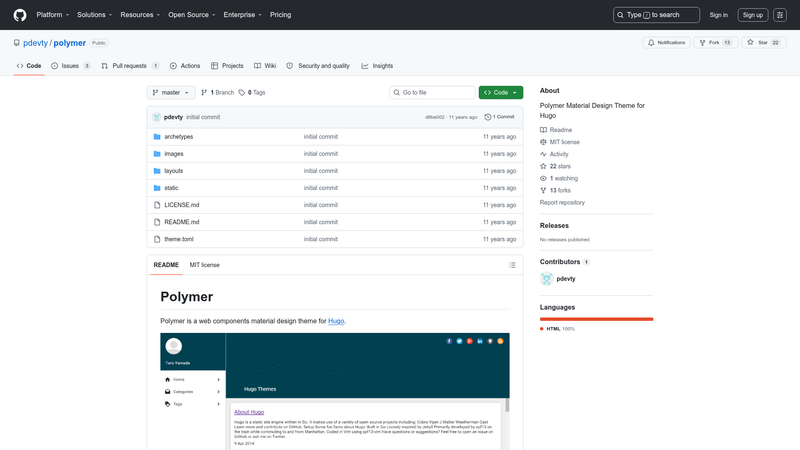
Task: Click the commit history clock icon
Action: 487,117
